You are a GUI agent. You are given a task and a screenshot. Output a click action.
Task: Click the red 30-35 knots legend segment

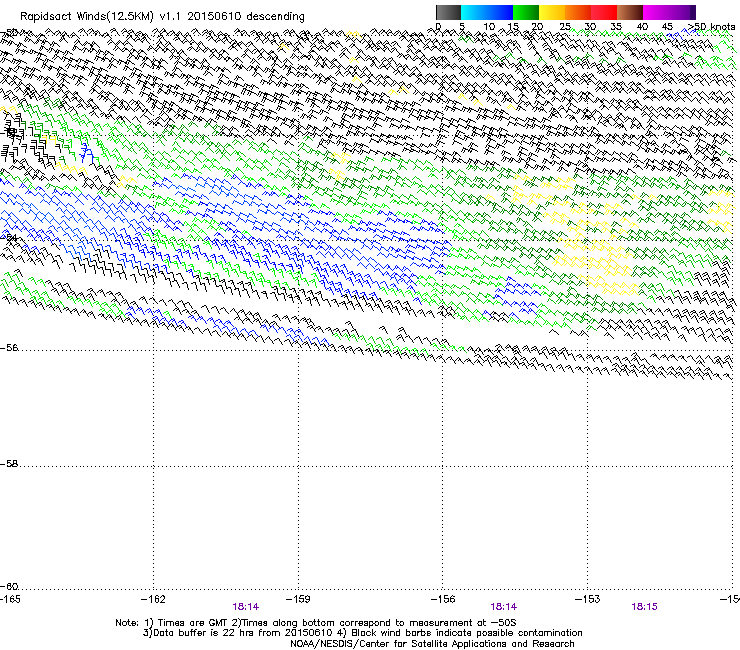click(604, 12)
